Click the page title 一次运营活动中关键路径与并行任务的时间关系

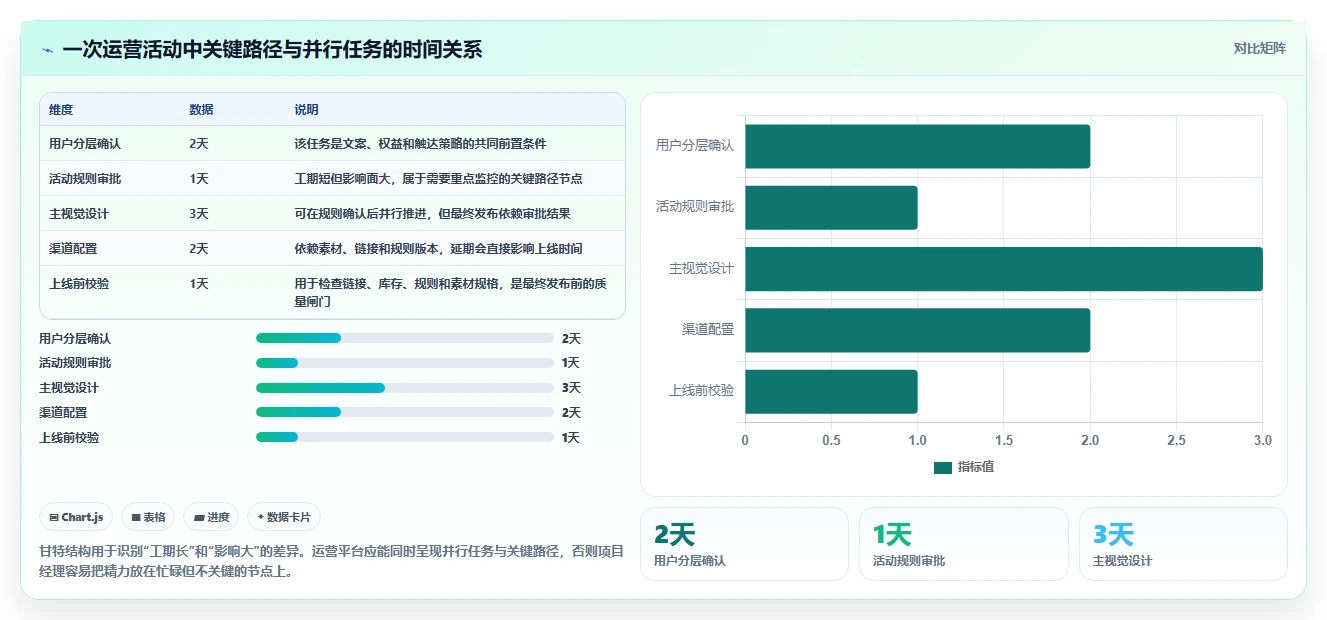272,49
